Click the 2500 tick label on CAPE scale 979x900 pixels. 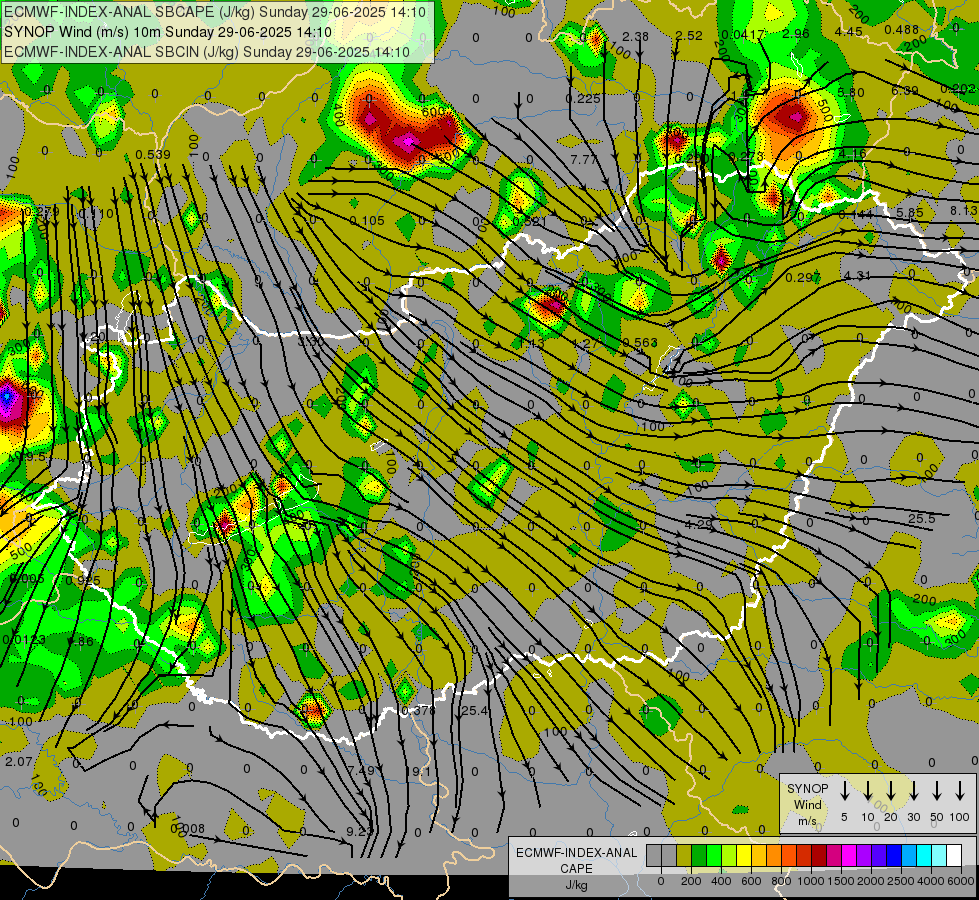coord(901,881)
